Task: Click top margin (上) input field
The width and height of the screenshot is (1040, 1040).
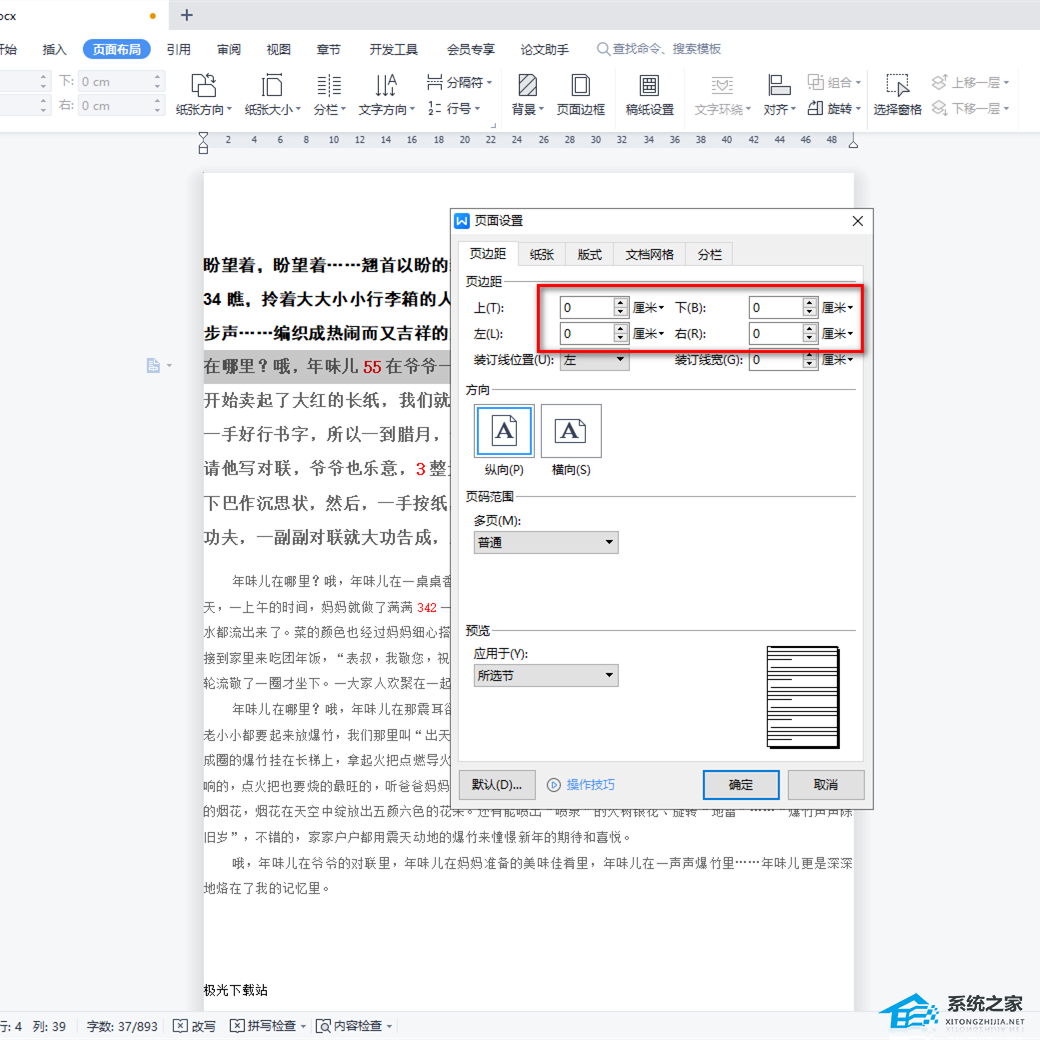Action: point(587,308)
